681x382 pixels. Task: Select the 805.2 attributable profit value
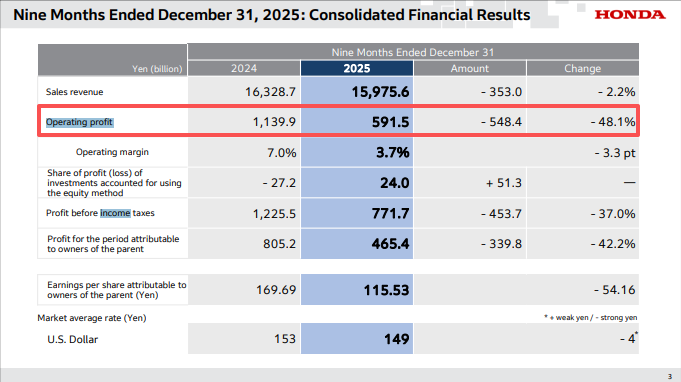(x=279, y=244)
